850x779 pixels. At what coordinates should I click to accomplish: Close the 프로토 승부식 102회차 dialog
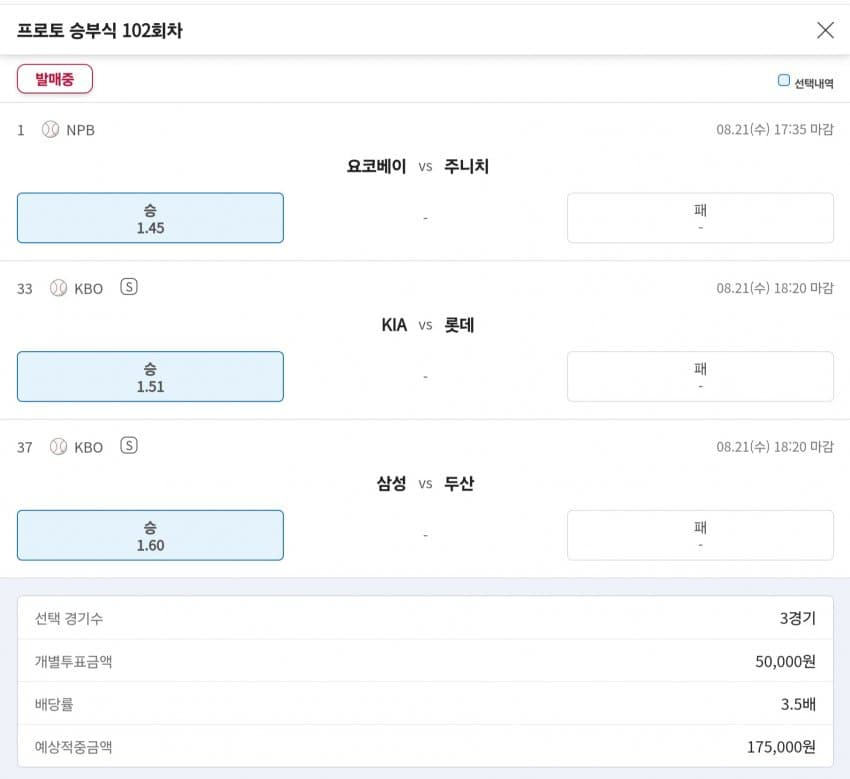click(825, 30)
